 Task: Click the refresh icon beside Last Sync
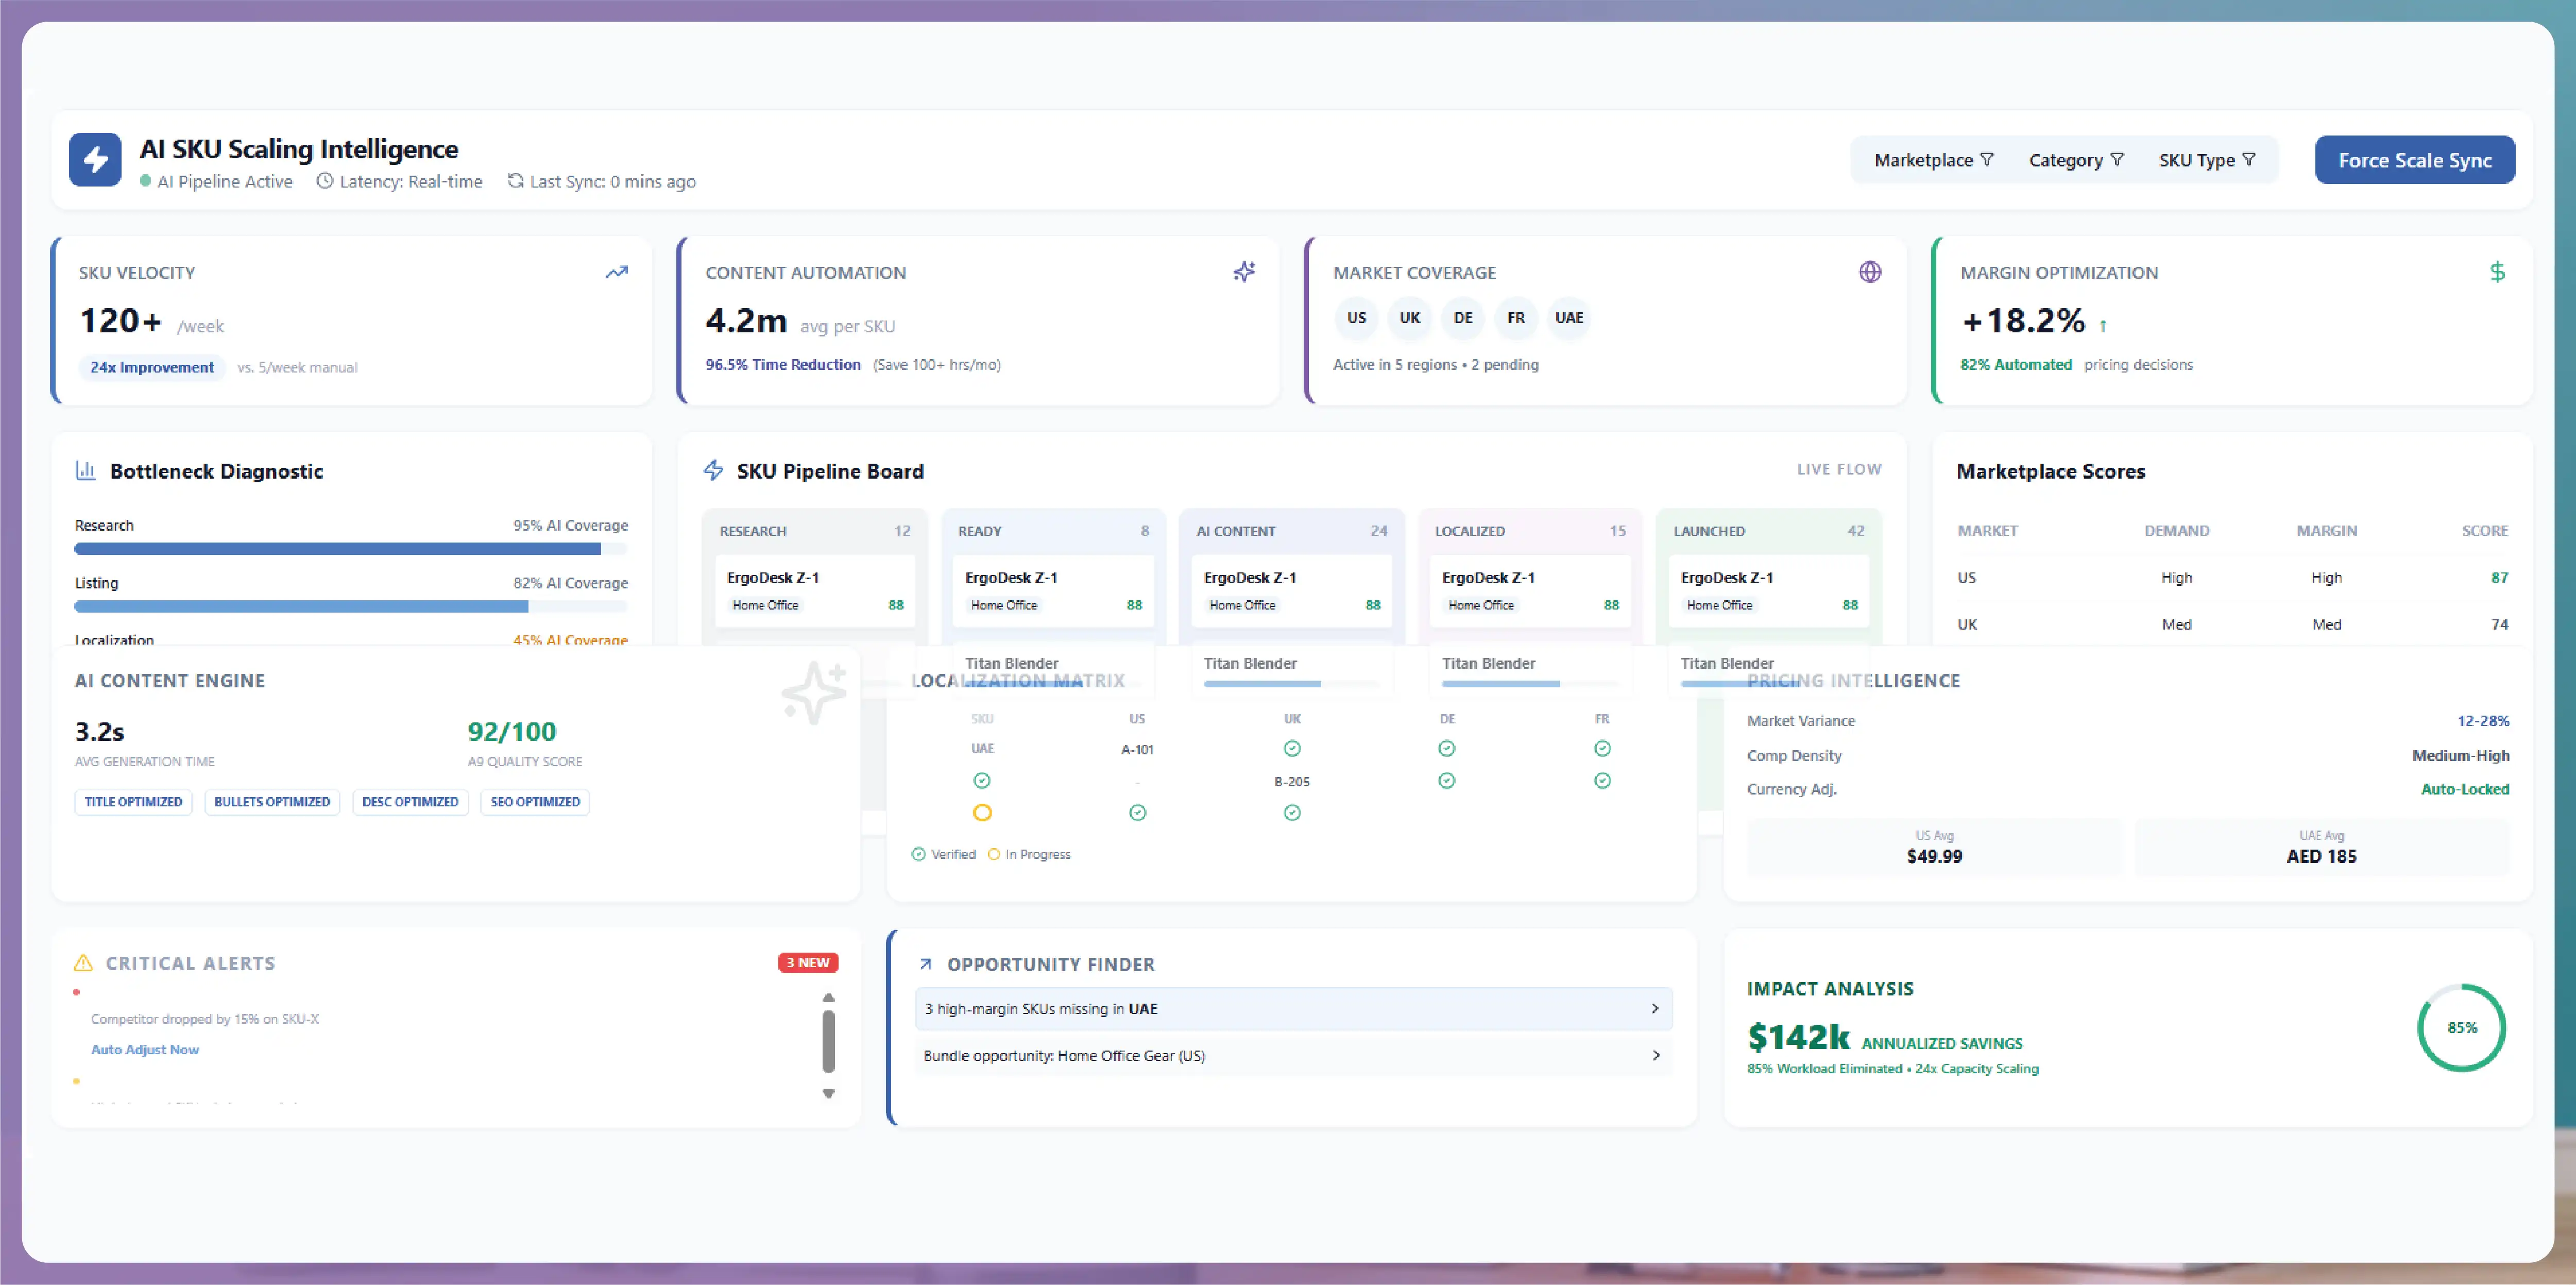(515, 181)
